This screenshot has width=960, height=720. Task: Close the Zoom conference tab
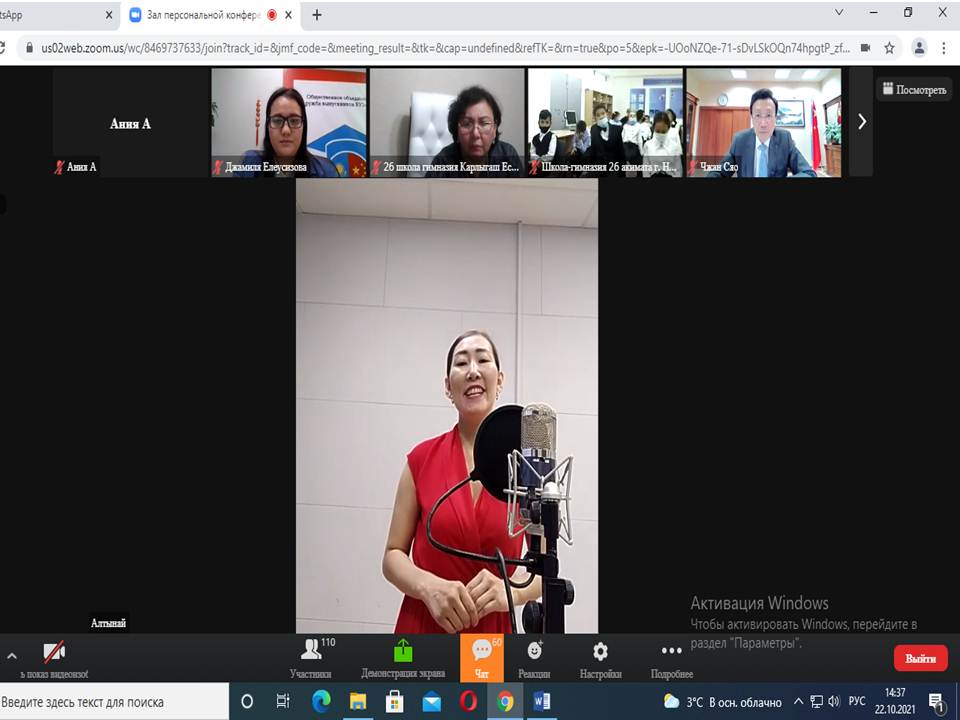click(288, 15)
